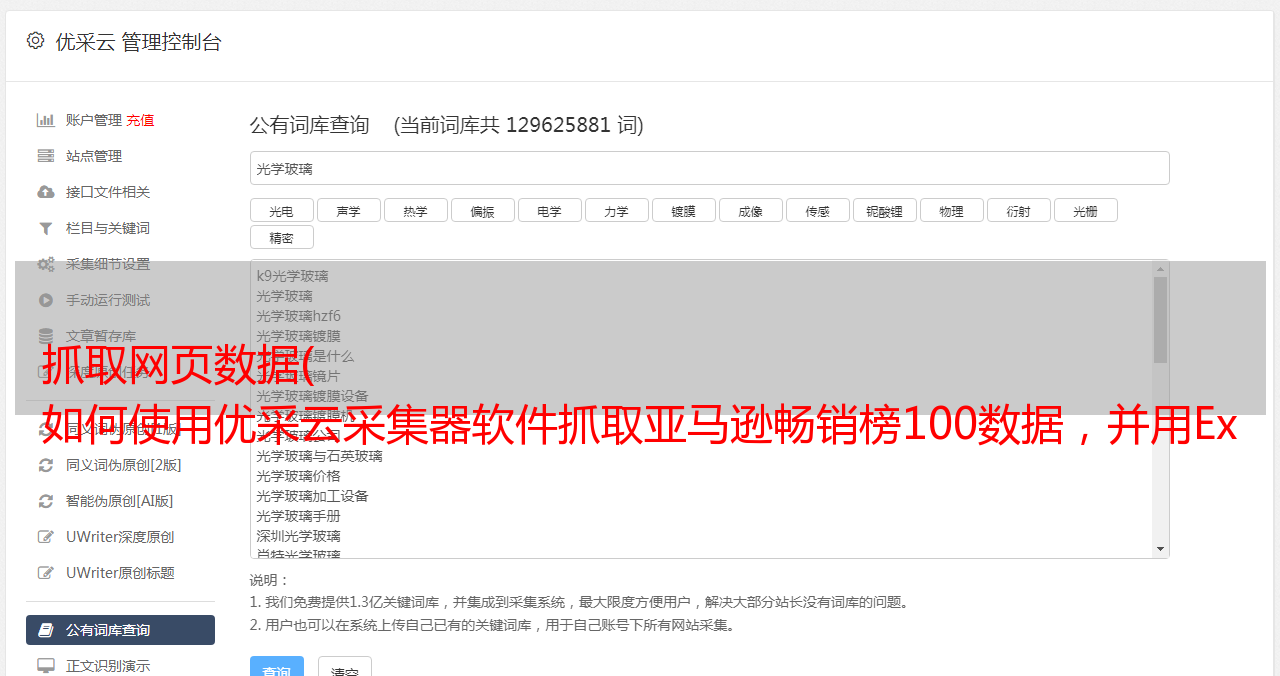Select the 光电 tag button
This screenshot has height=676, width=1280.
click(x=281, y=211)
